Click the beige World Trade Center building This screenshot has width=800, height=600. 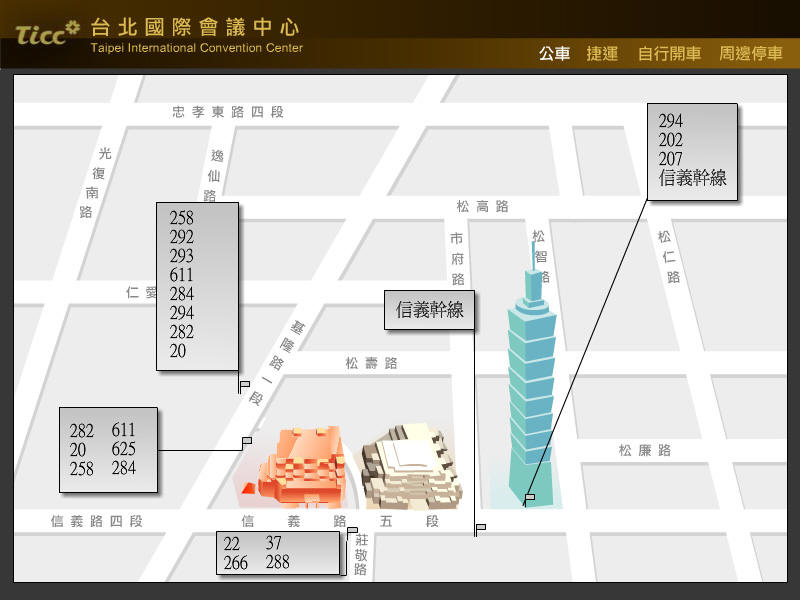pyautogui.click(x=412, y=467)
